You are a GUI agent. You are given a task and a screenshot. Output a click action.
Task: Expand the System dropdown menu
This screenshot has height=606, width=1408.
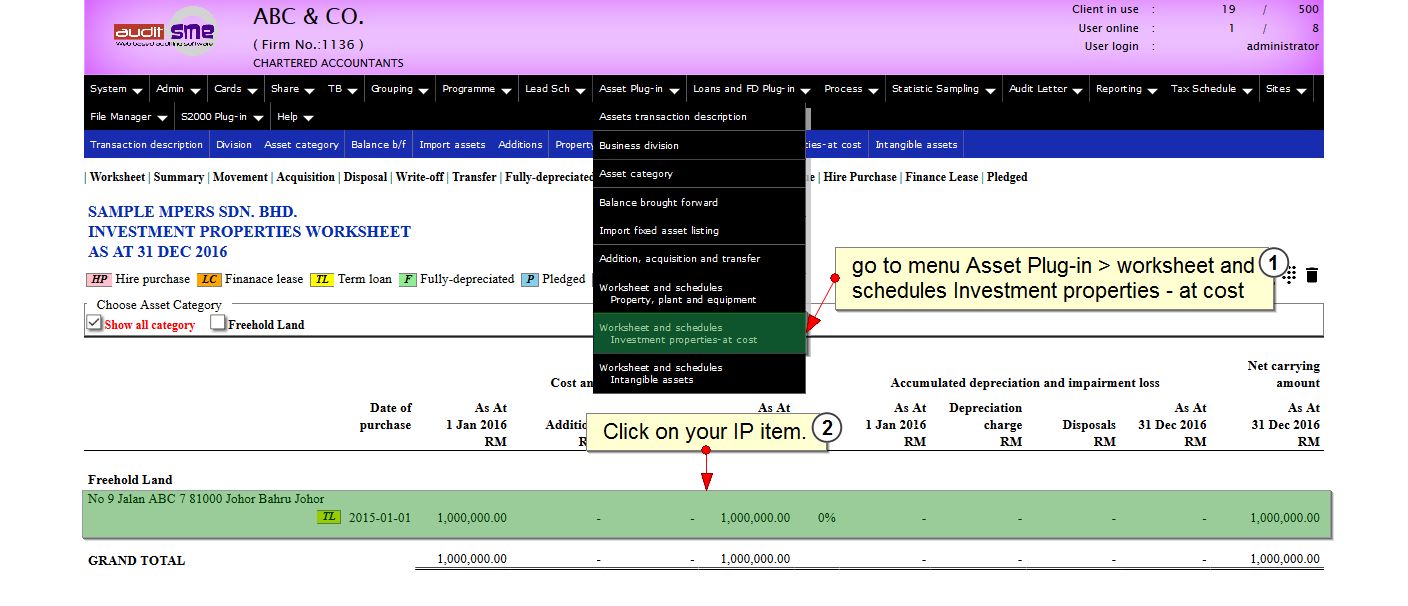pyautogui.click(x=116, y=89)
